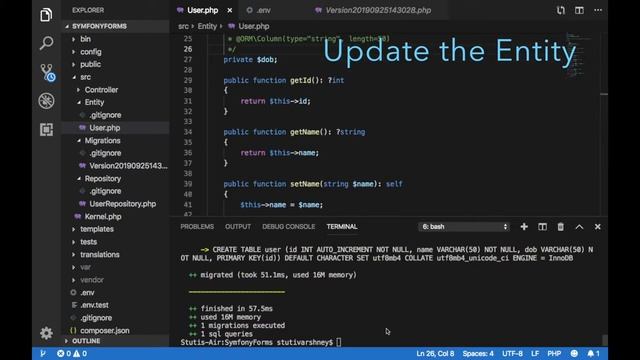The image size is (640, 360).
Task: Open the Manage gear at sidebar bottom
Action: coord(46,333)
